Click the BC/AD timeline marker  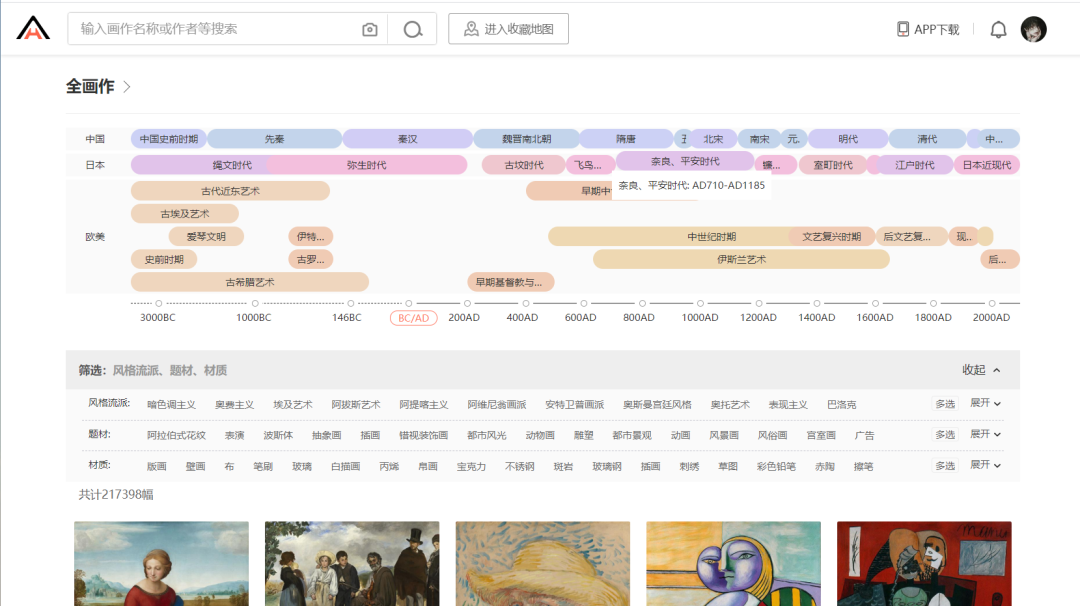point(413,318)
